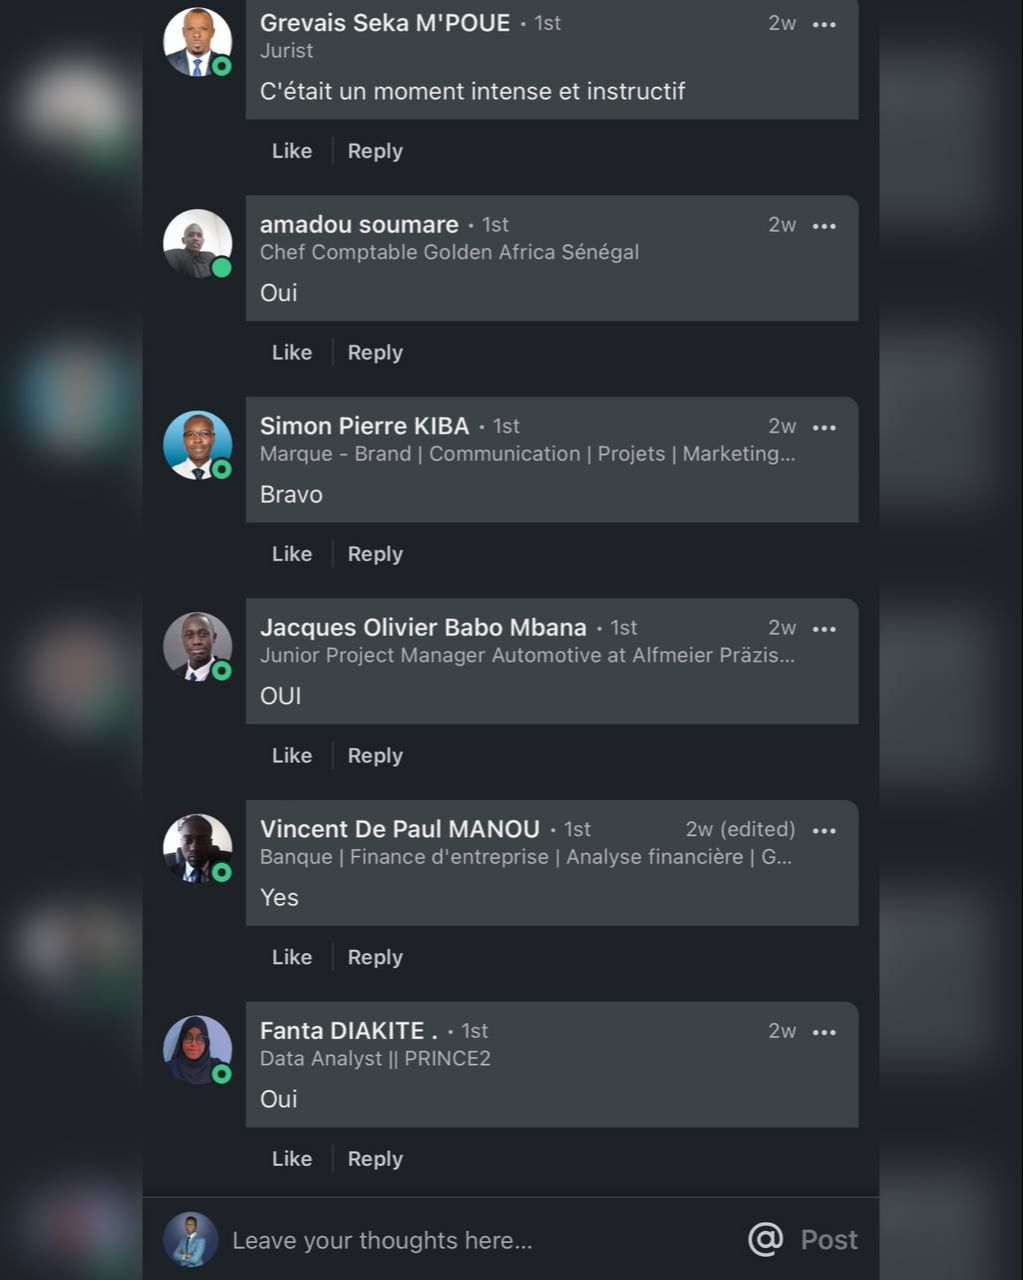Like Simon Pierre KIBA's Bravo comment
This screenshot has height=1280, width=1023.
292,554
